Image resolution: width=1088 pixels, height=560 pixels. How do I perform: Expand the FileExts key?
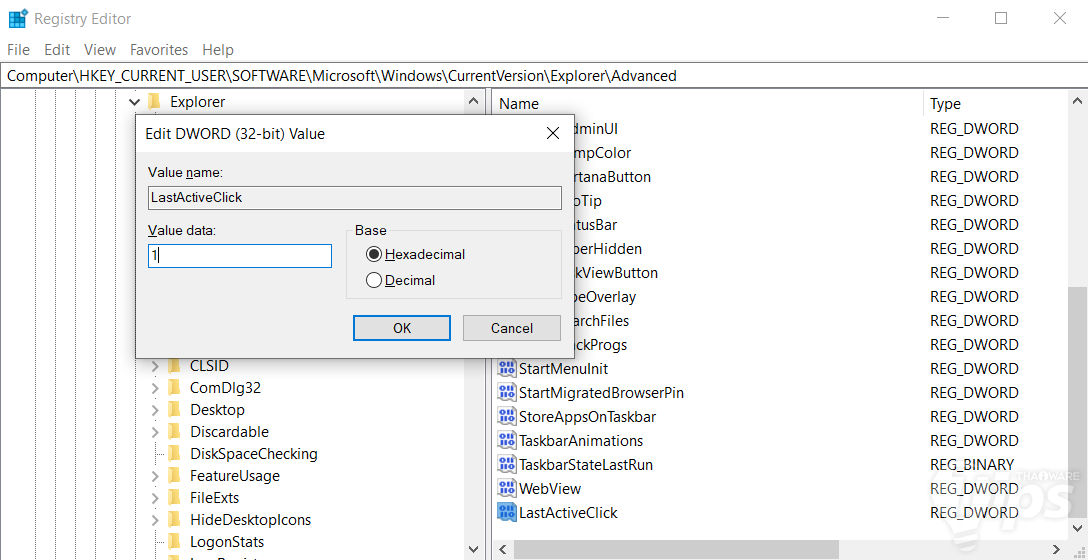(155, 498)
